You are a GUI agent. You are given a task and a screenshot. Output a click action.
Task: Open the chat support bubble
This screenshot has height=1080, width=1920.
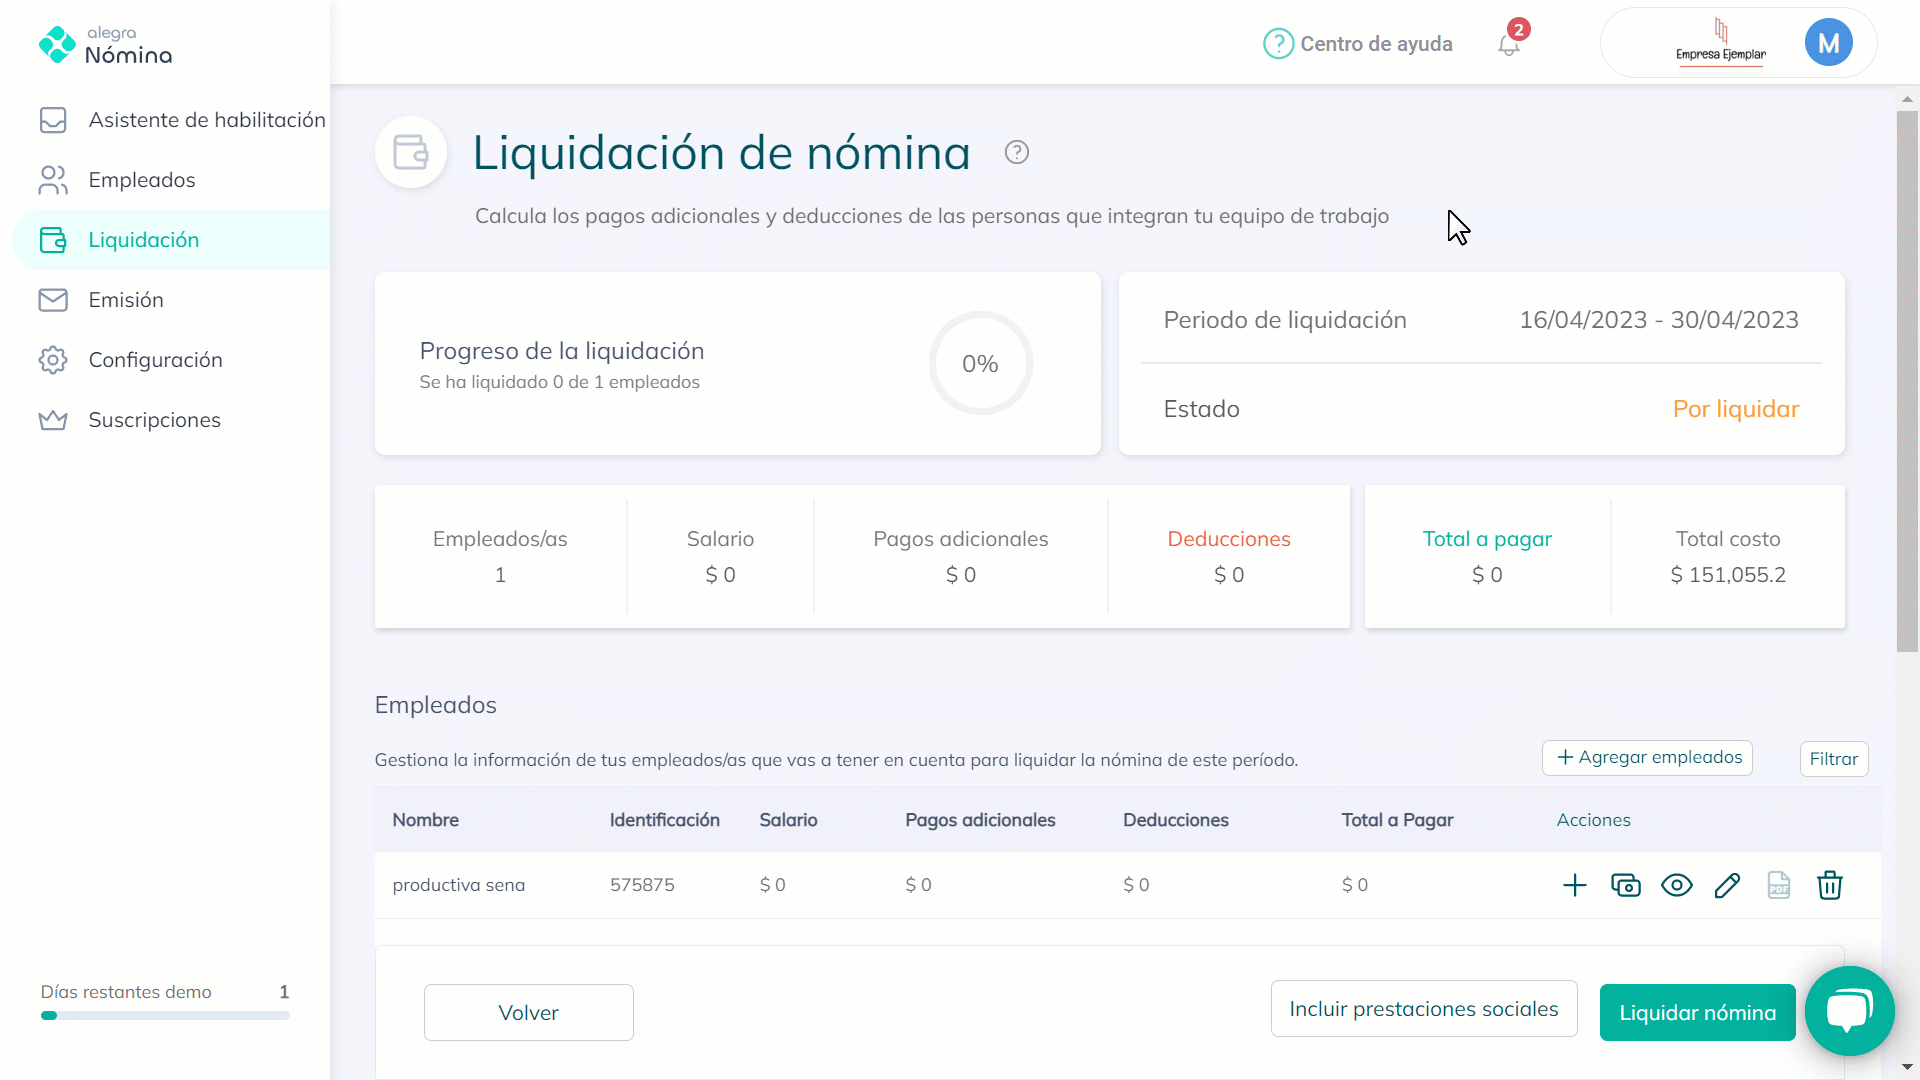coord(1849,1011)
